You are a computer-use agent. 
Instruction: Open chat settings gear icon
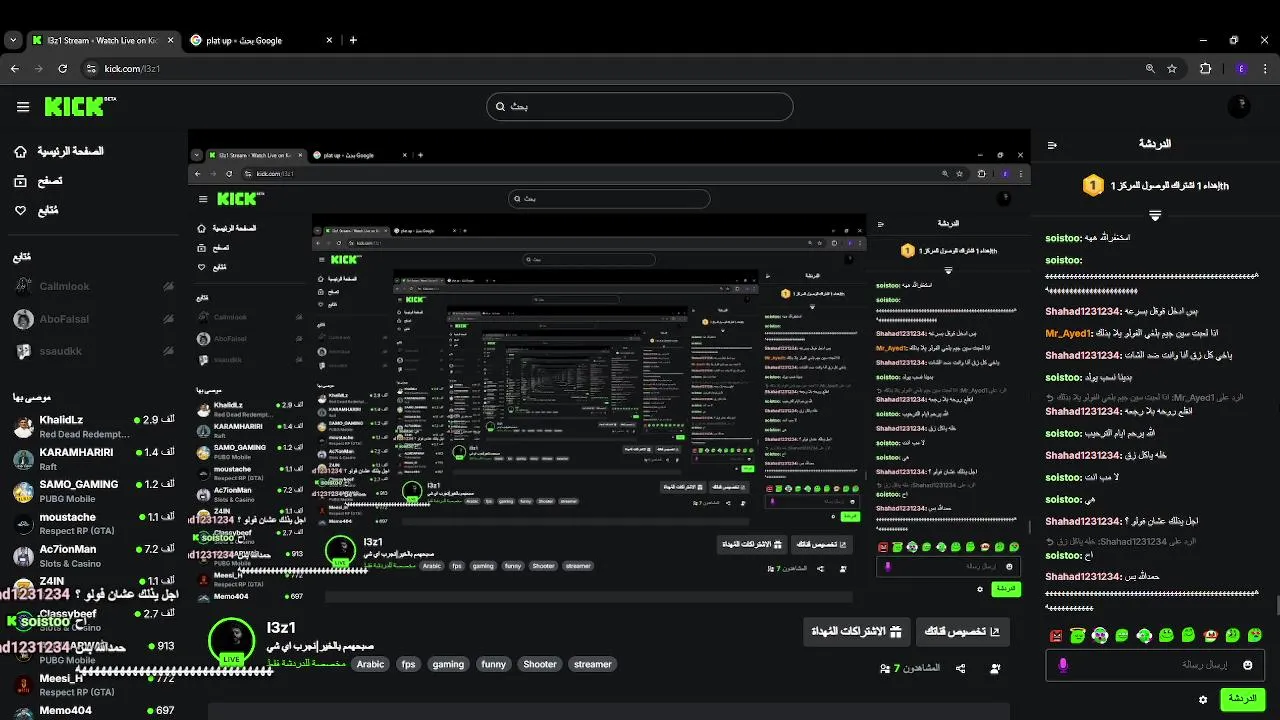click(x=1203, y=700)
